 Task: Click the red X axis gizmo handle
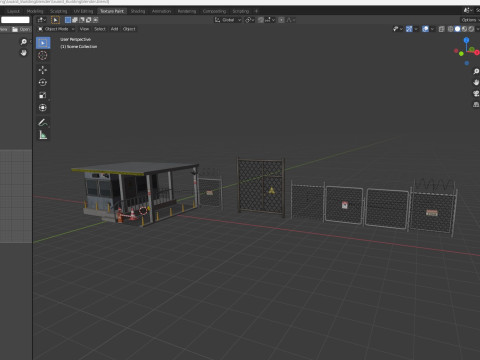coord(477,53)
